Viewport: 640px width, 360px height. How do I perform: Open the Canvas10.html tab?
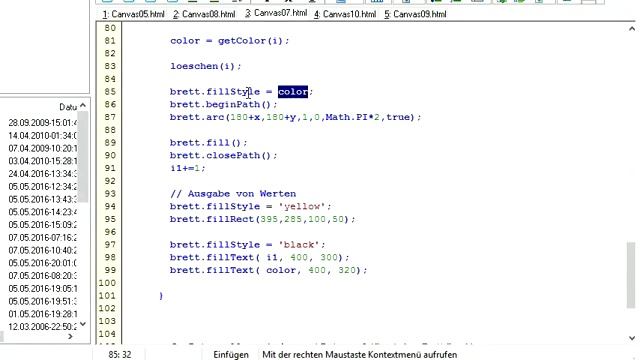click(x=345, y=14)
